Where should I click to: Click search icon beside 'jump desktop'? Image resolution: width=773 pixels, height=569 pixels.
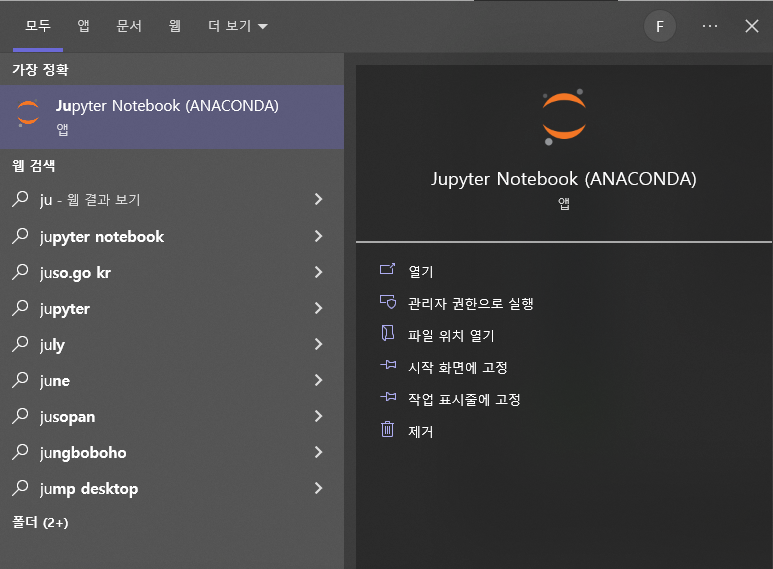tap(20, 488)
